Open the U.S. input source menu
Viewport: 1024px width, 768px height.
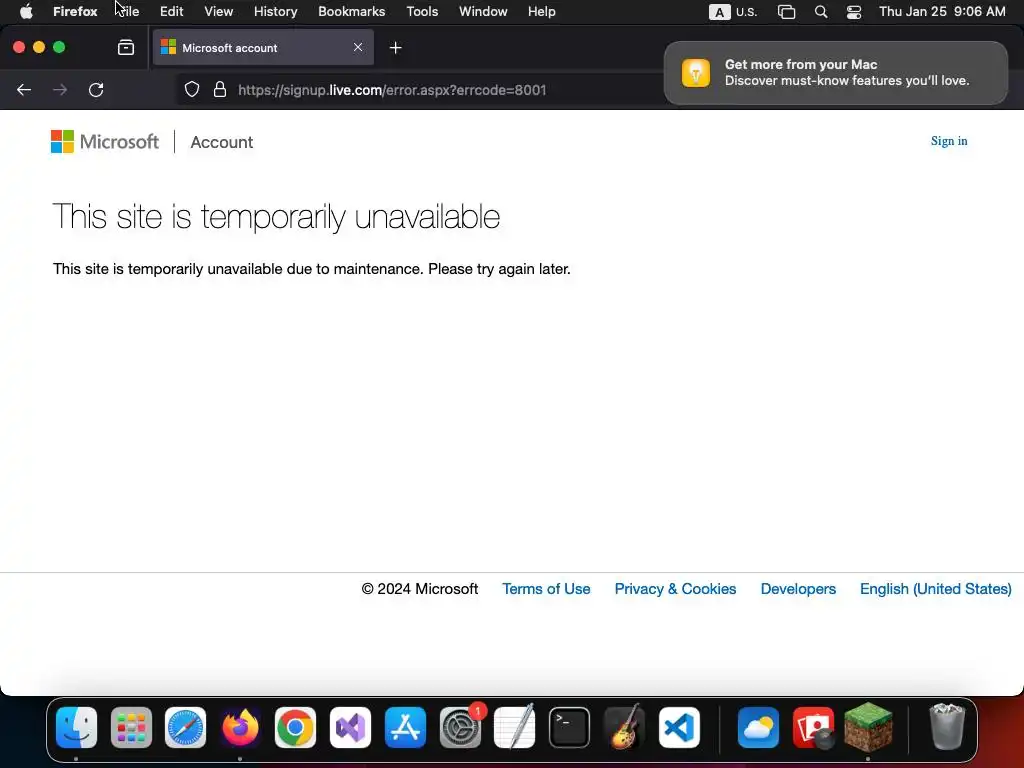[733, 12]
